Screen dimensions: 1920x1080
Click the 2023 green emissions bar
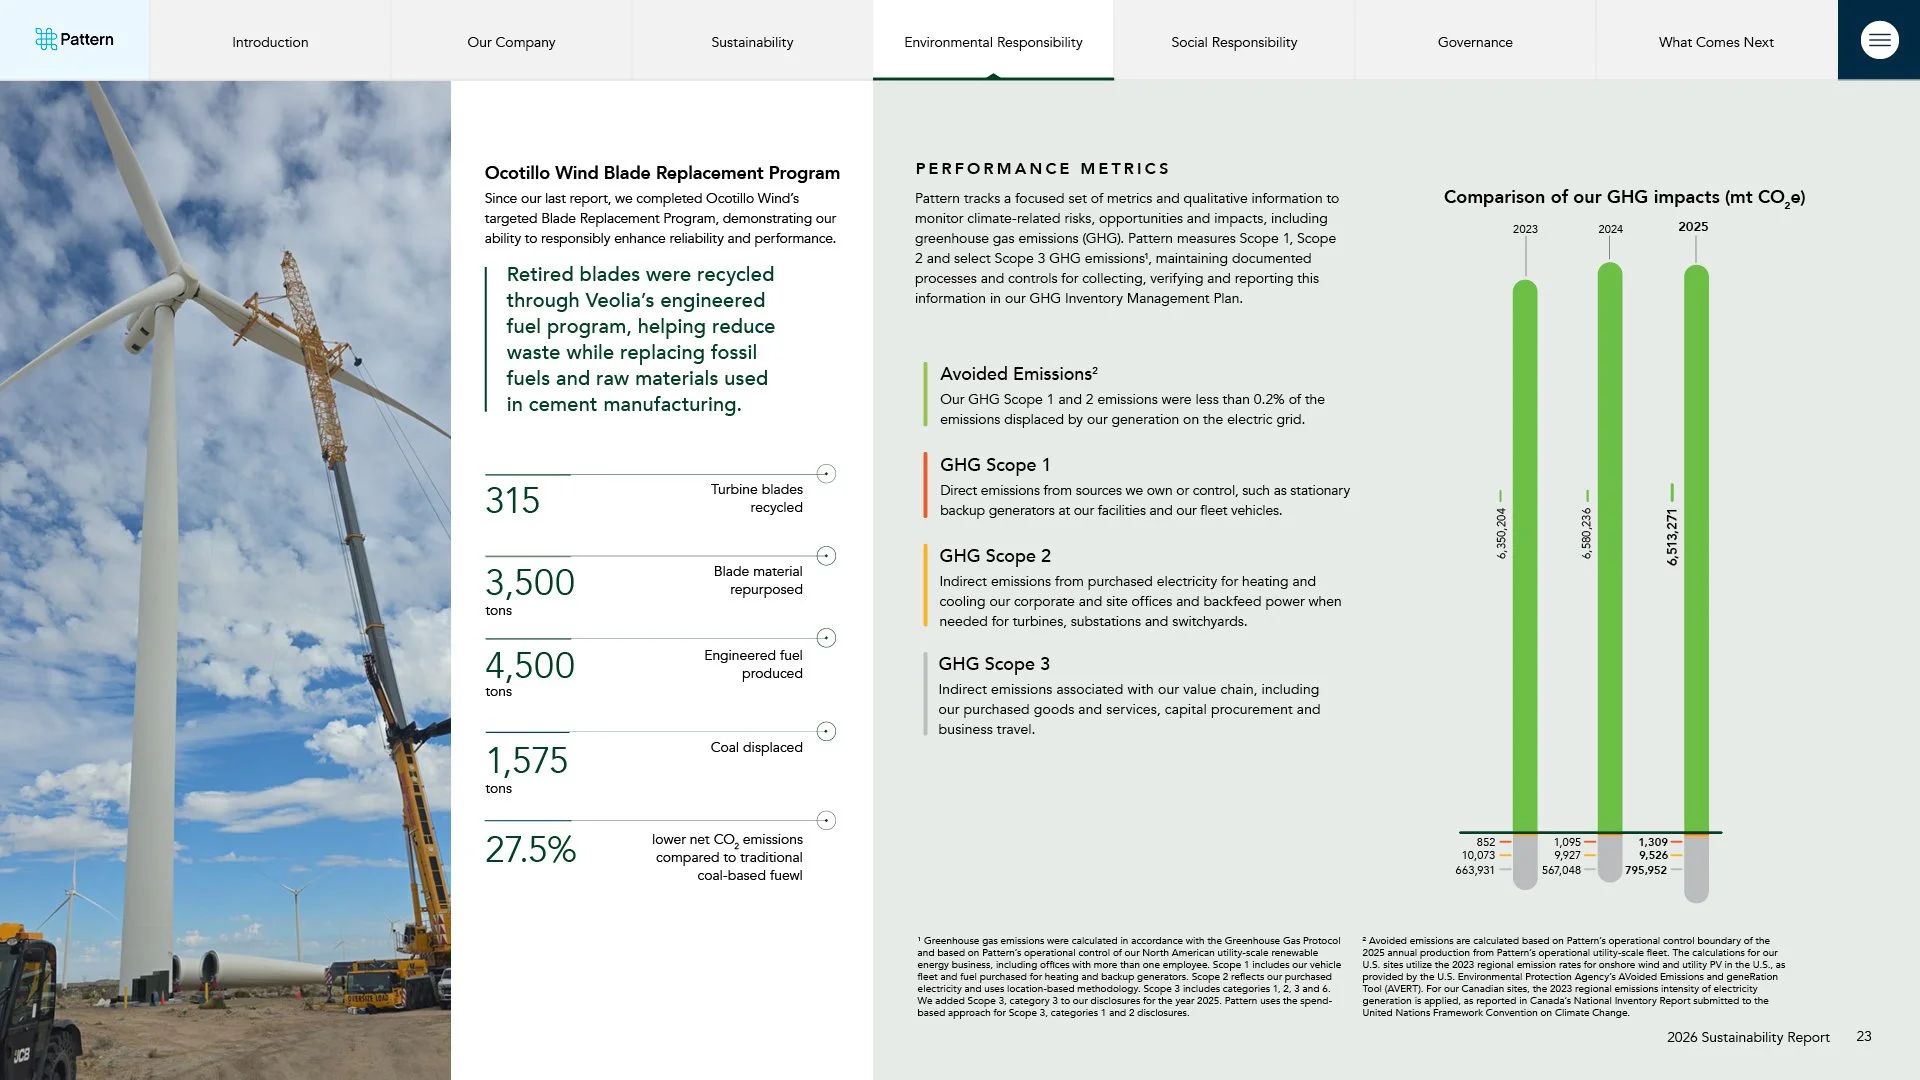(x=1525, y=556)
